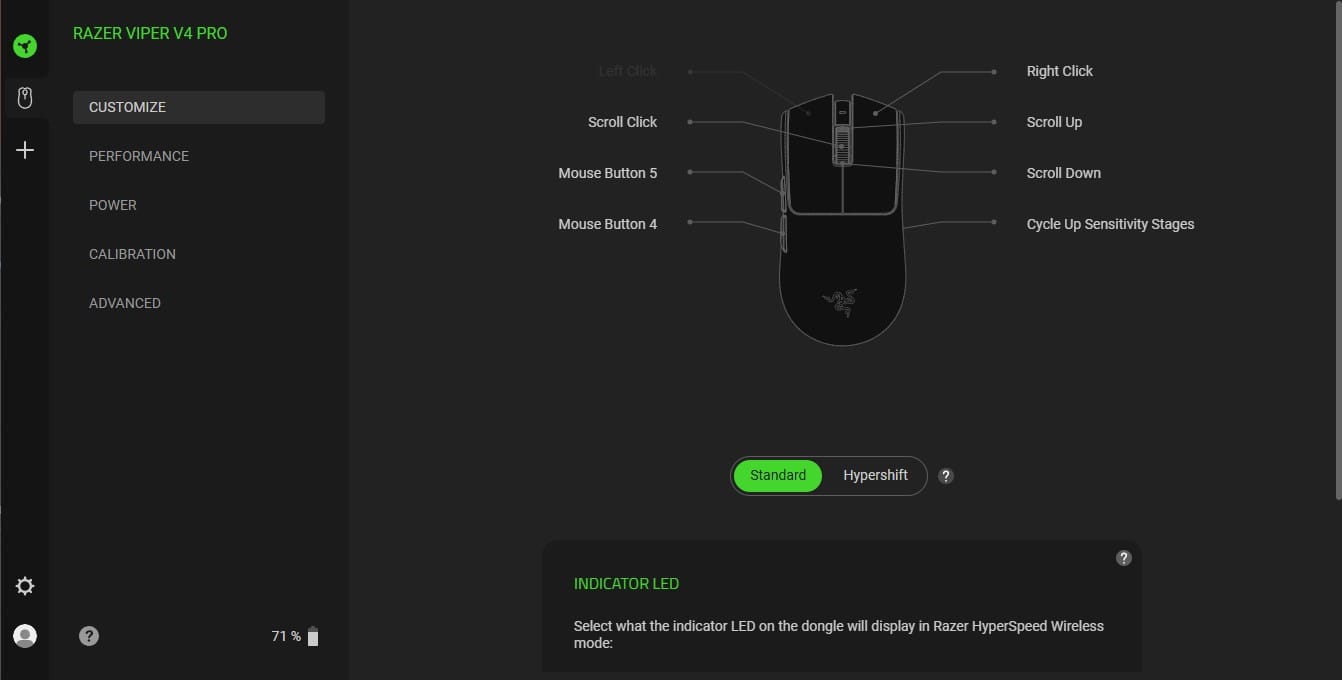Open the Razer Synapse home icon
This screenshot has width=1342, height=680.
[25, 45]
